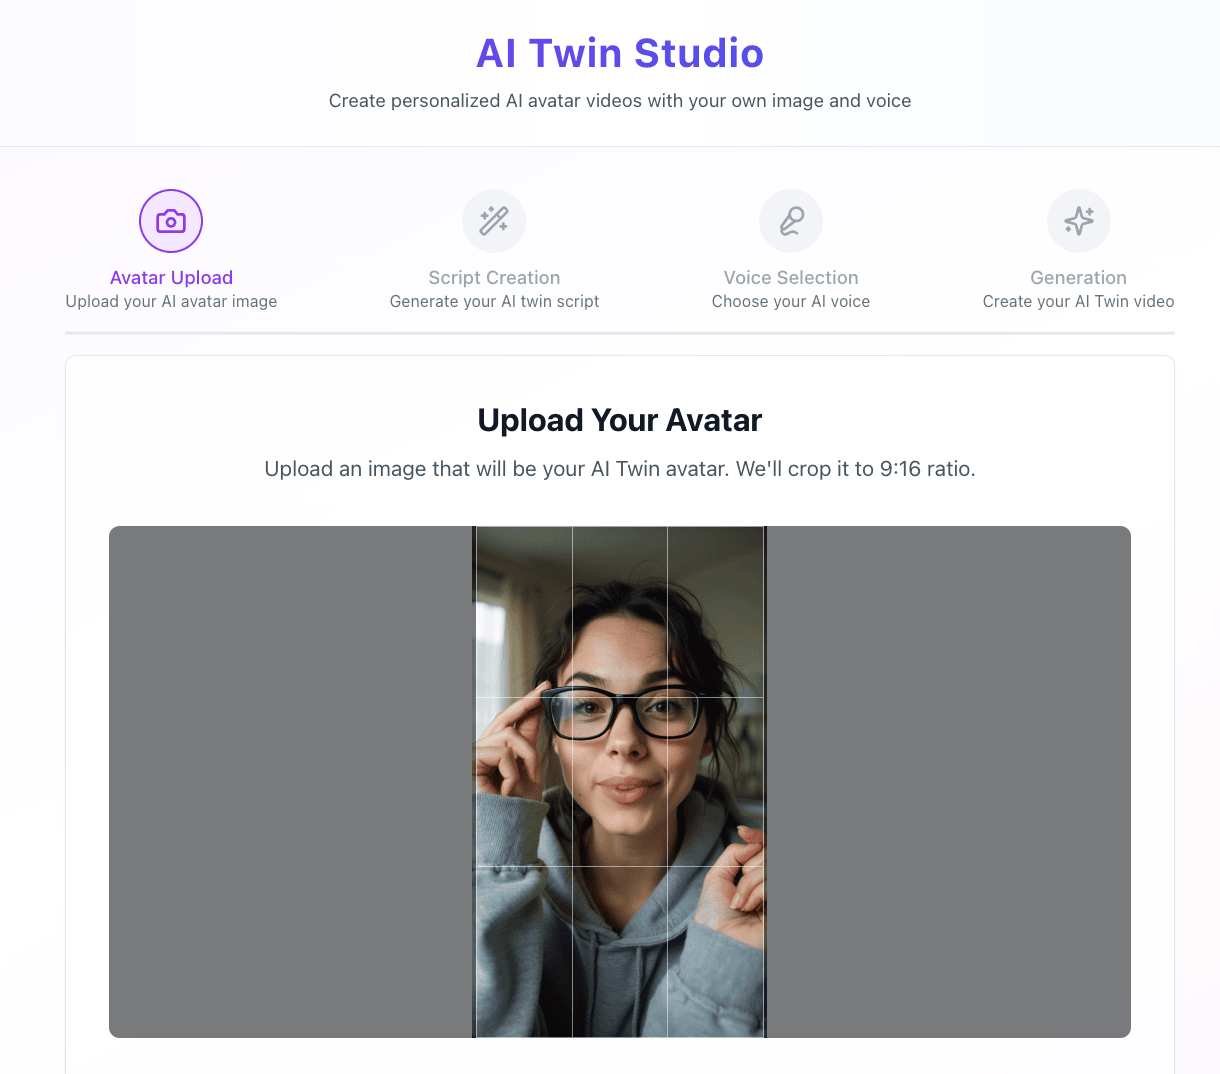Click gray area right of the crop

(x=949, y=782)
